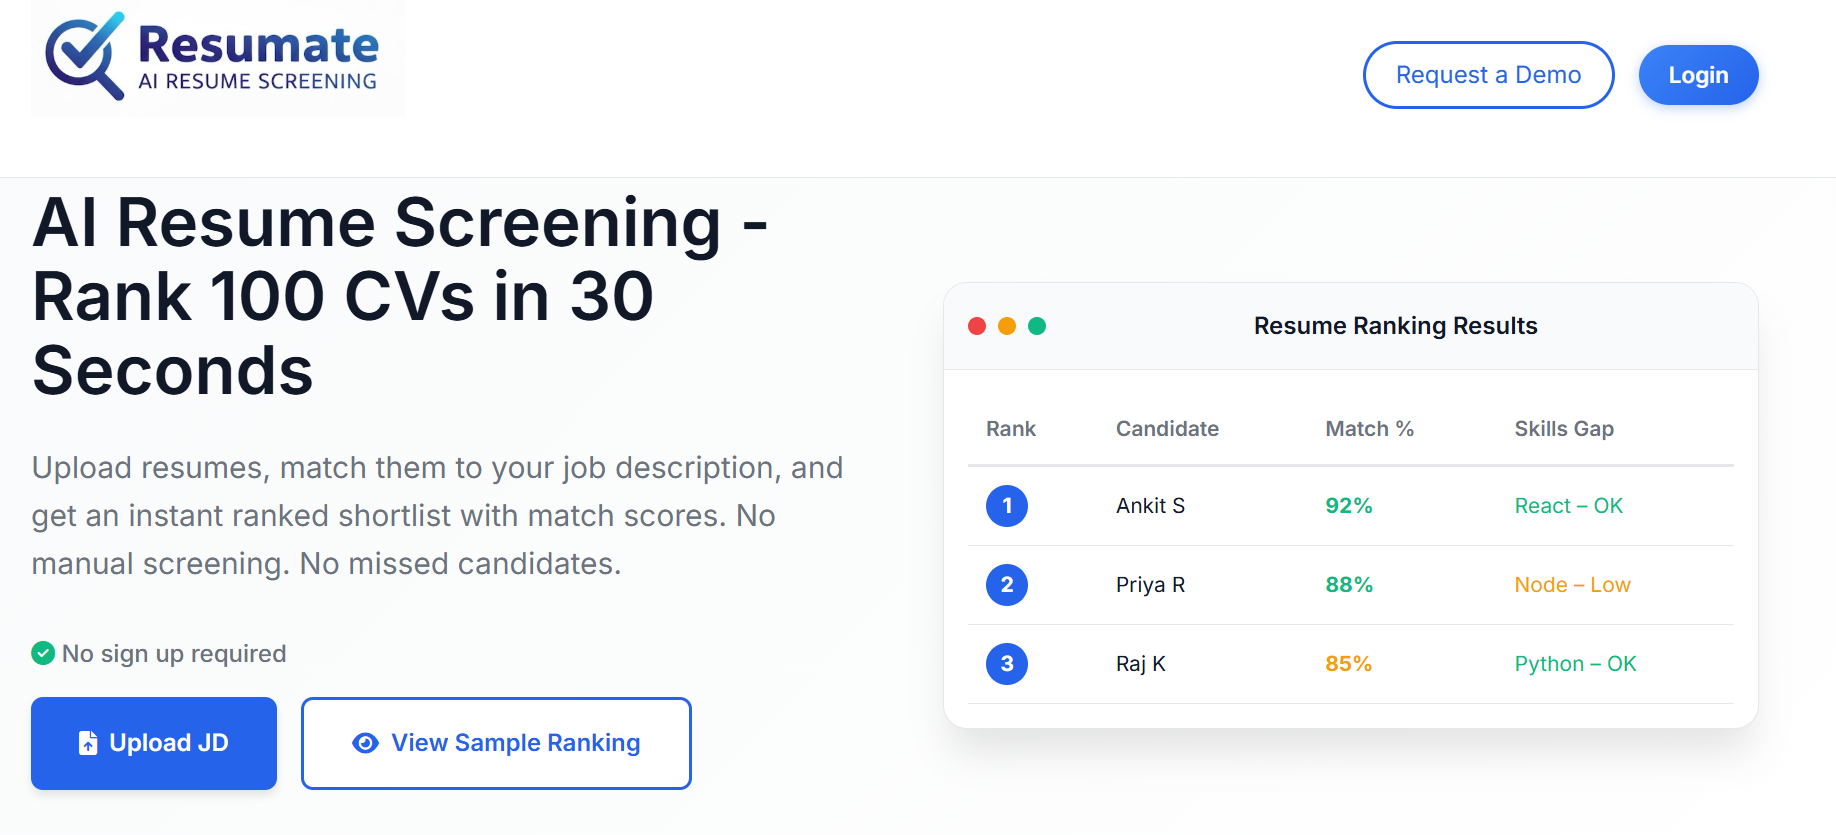Click the Resumate logo
1836x835 pixels.
[217, 58]
